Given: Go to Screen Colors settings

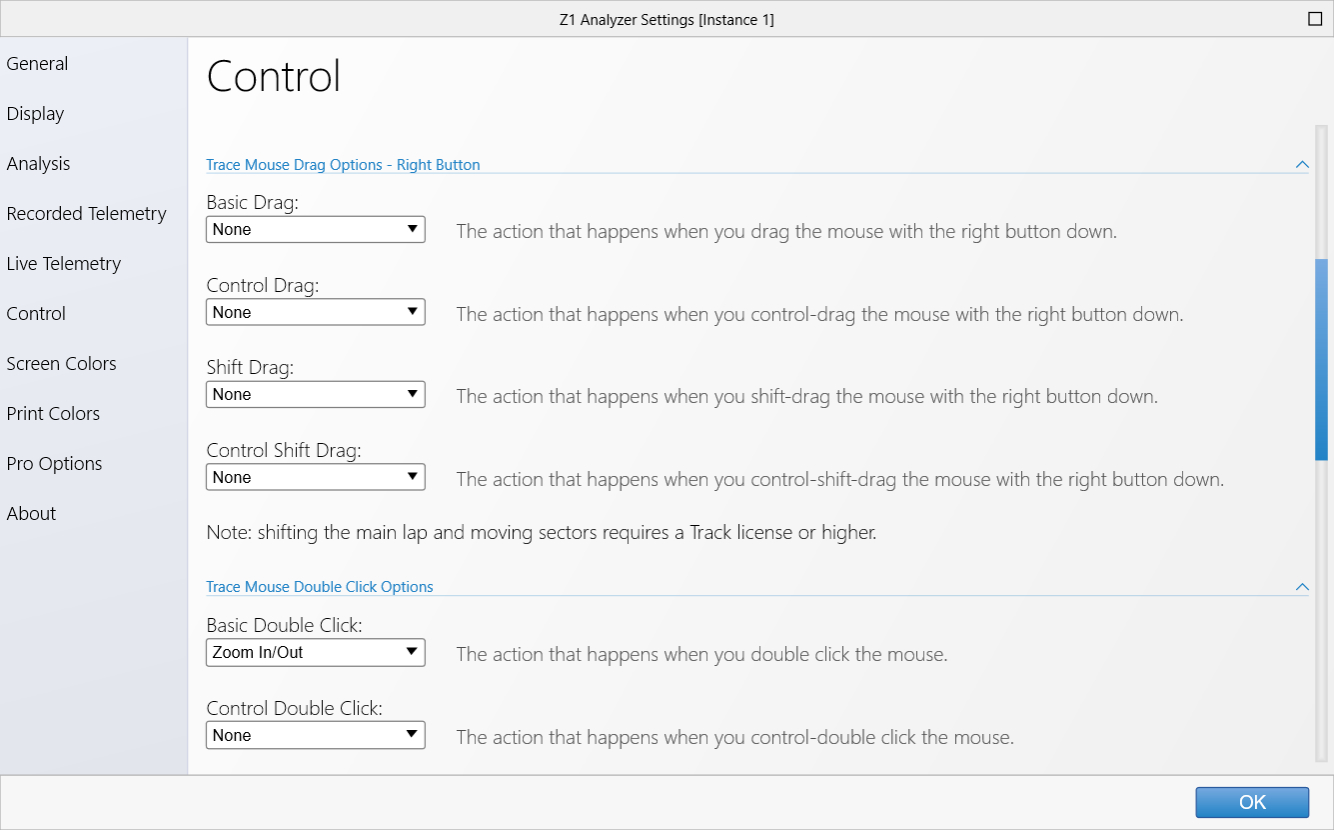Looking at the screenshot, I should click(x=61, y=363).
